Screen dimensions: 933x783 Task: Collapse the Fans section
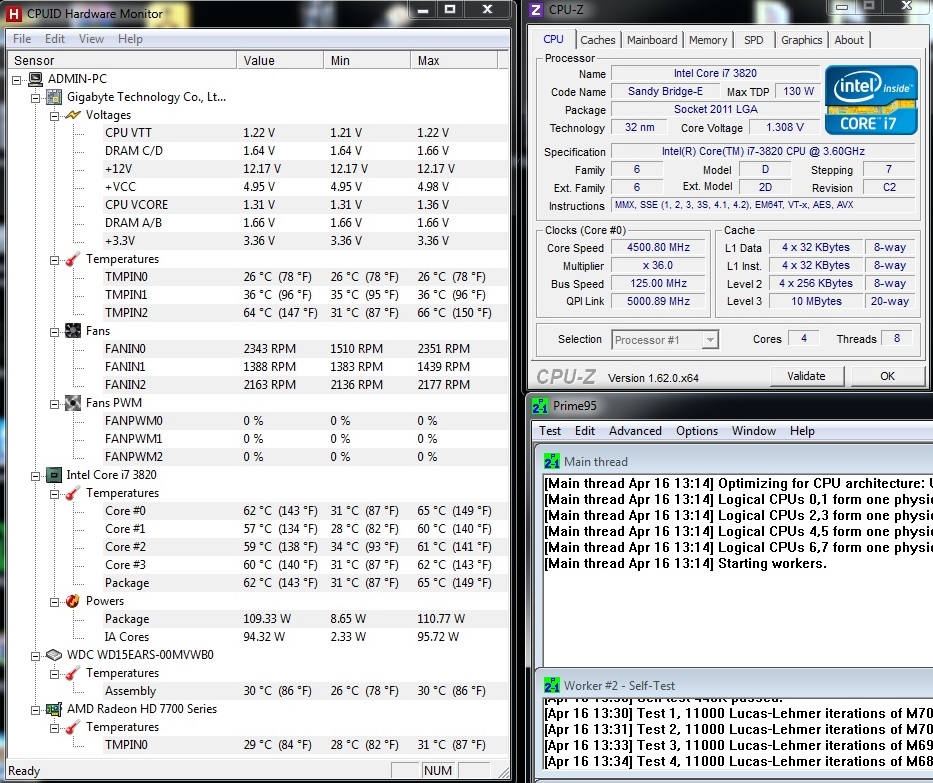click(55, 331)
